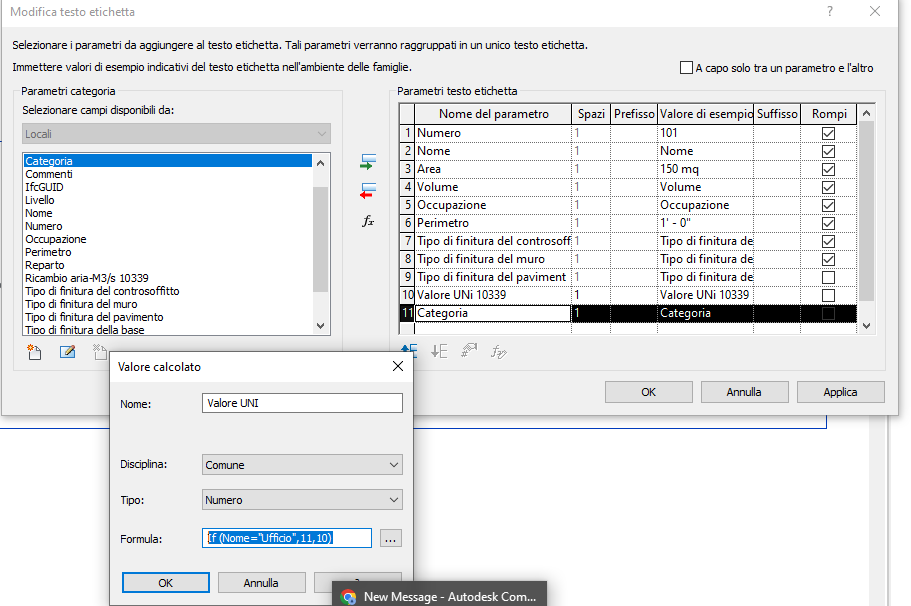The height and width of the screenshot is (606, 911).
Task: Uncheck Rompi for Nome row
Action: [828, 151]
